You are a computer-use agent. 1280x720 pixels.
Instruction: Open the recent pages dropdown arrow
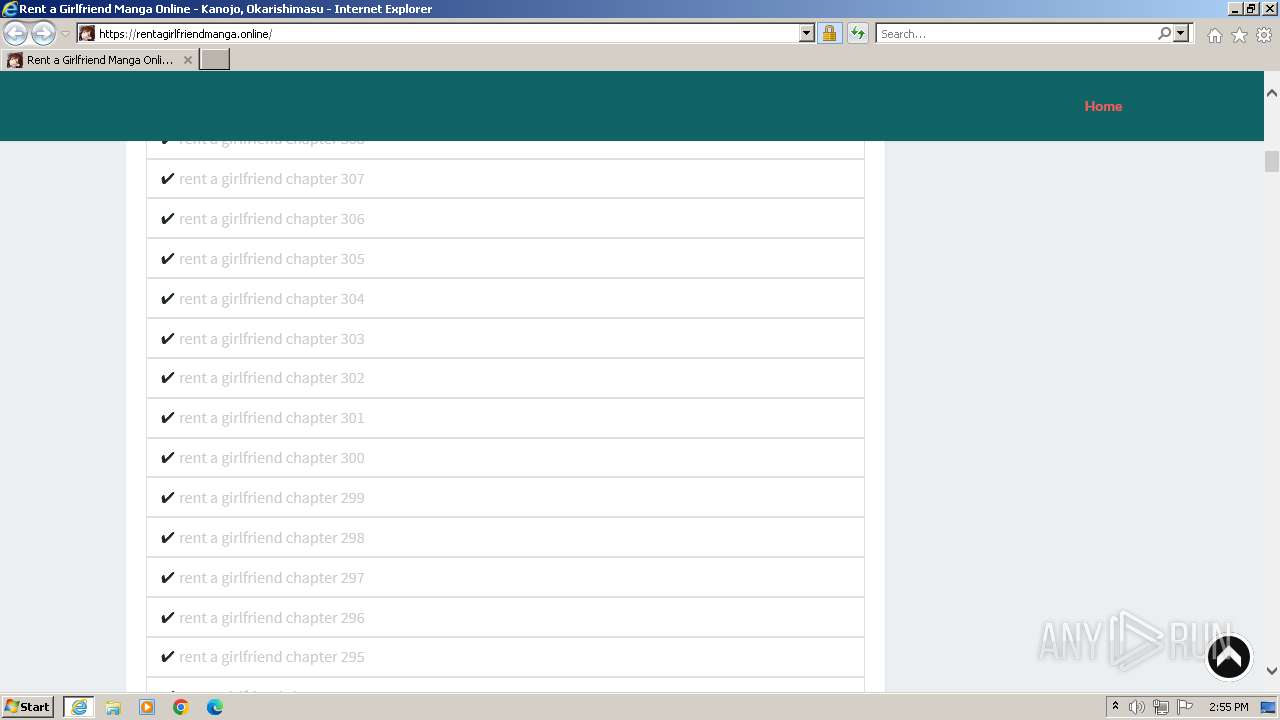66,34
